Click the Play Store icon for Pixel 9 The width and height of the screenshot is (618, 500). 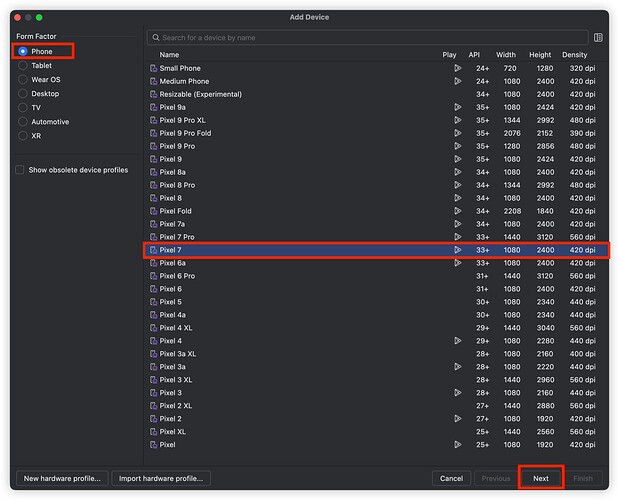click(457, 159)
